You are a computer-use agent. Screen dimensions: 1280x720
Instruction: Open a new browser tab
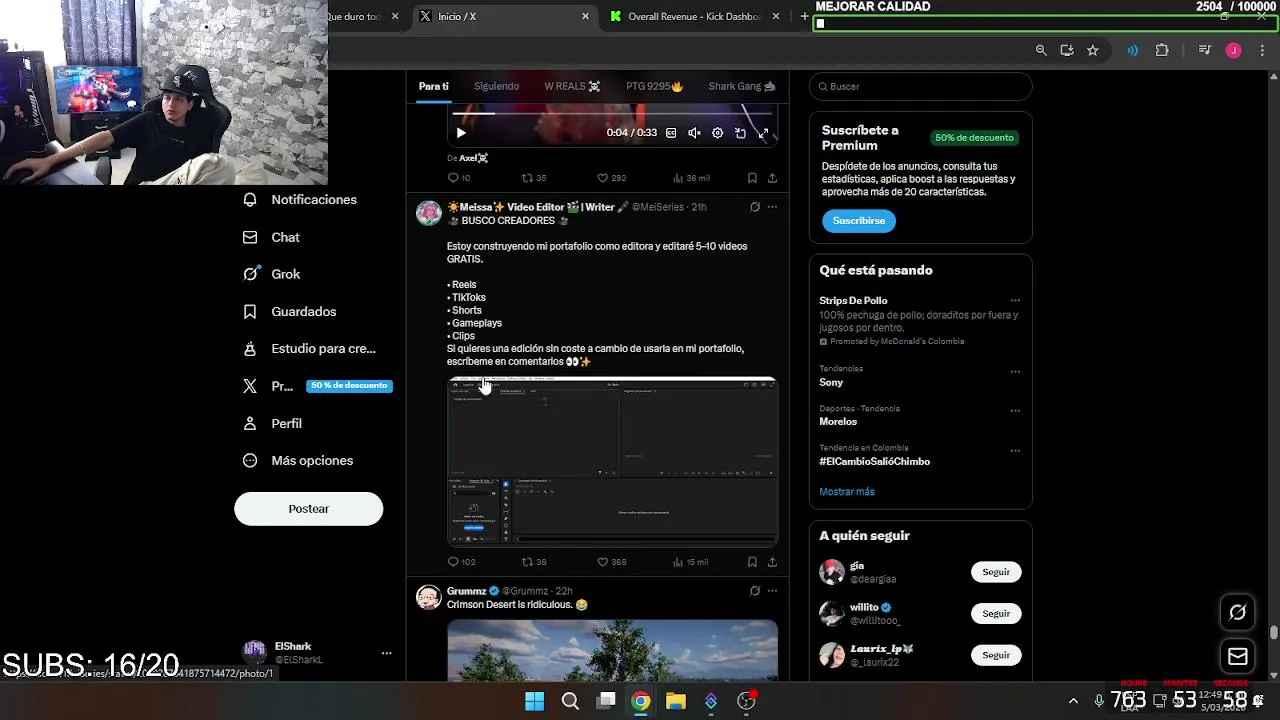pyautogui.click(x=804, y=16)
